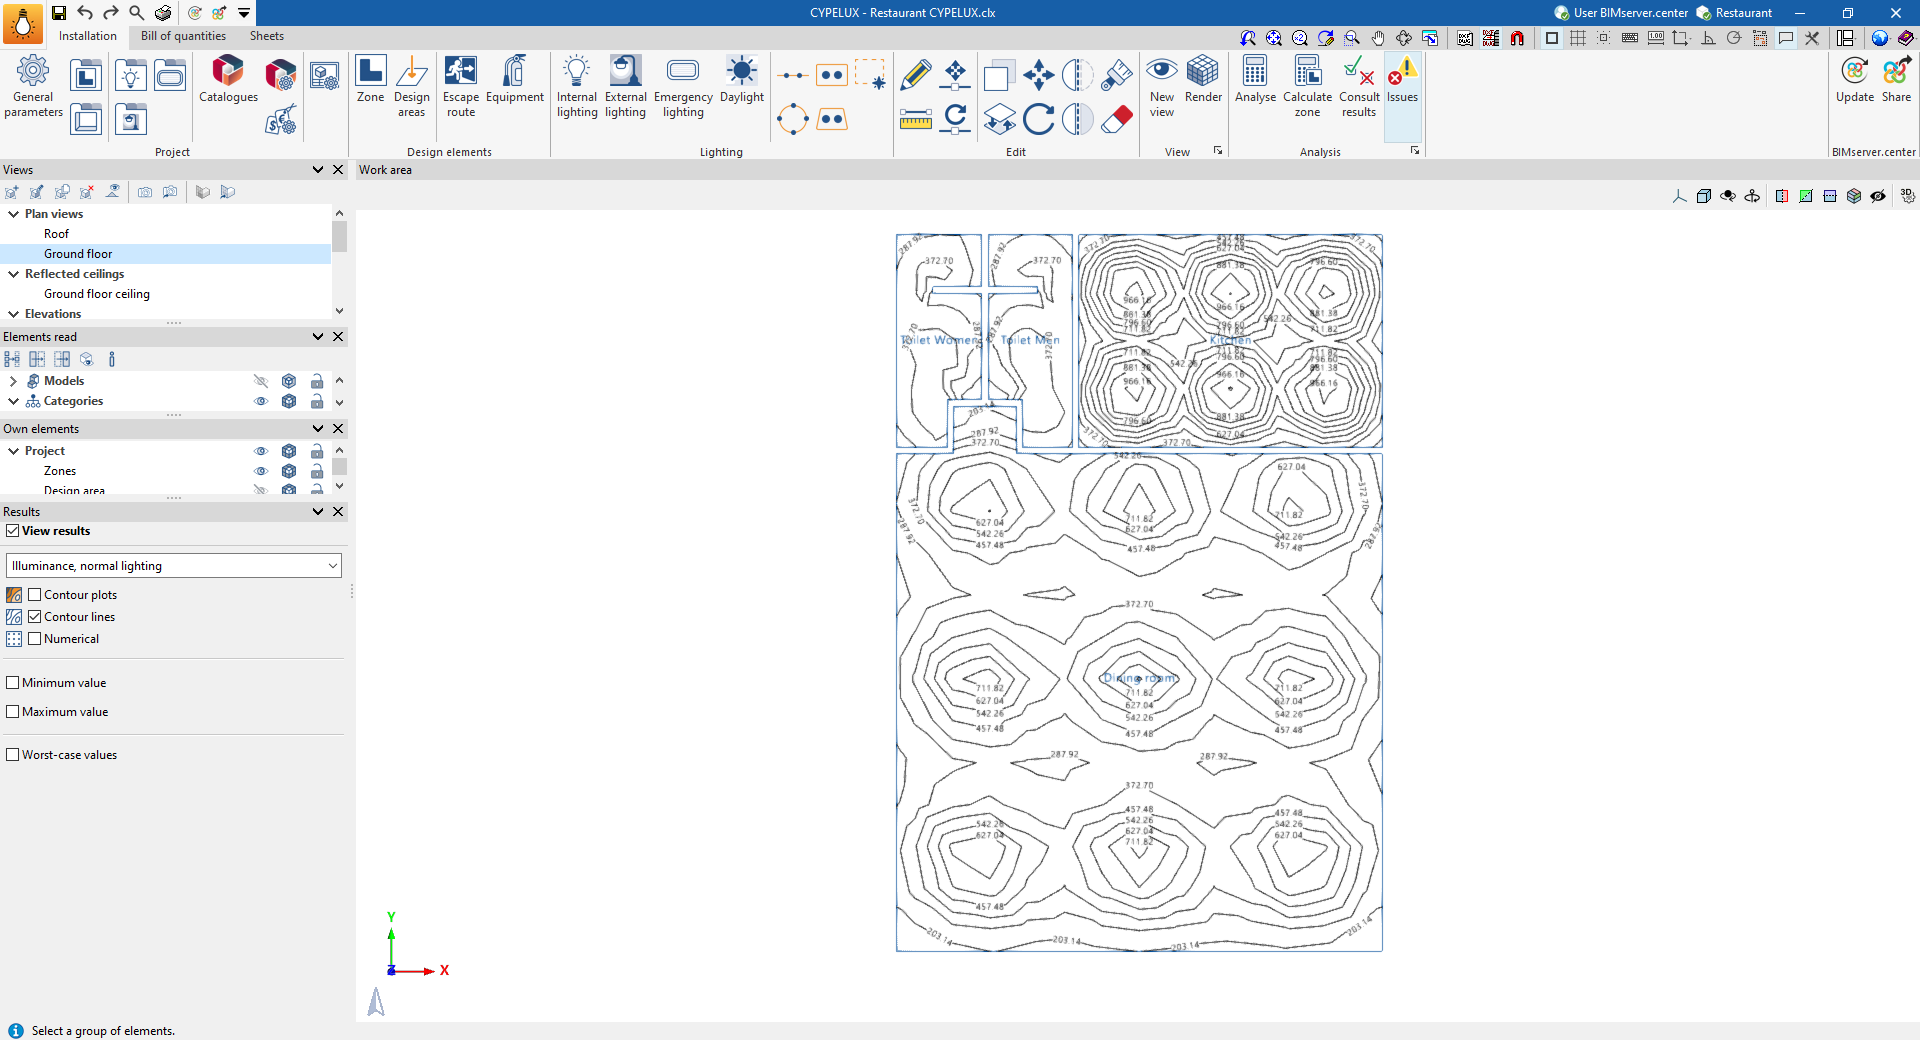This screenshot has width=1920, height=1040.
Task: Enable the Maximum value checkbox
Action: [x=13, y=712]
